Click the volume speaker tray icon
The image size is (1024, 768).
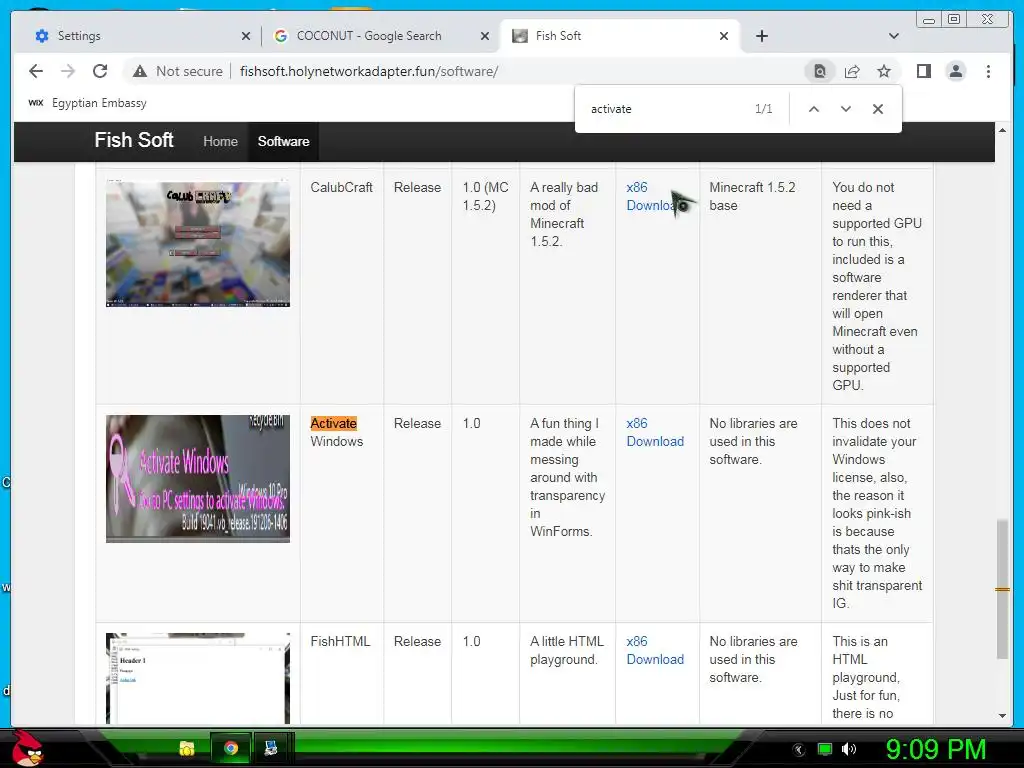coord(849,749)
